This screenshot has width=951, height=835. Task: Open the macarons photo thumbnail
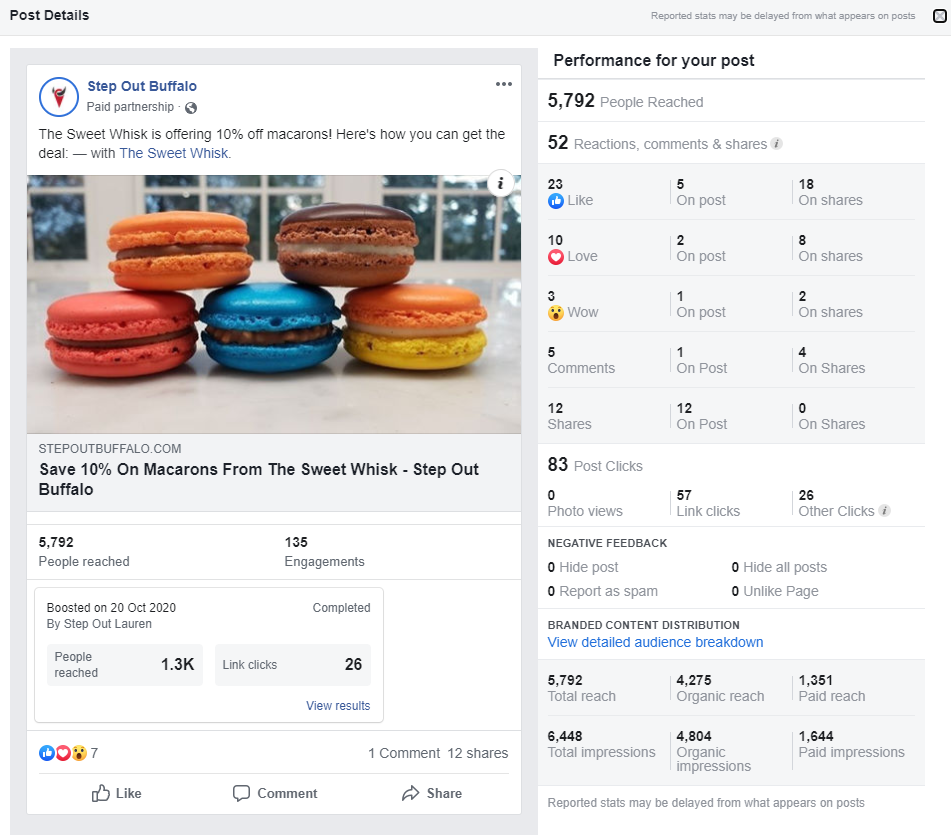click(274, 304)
